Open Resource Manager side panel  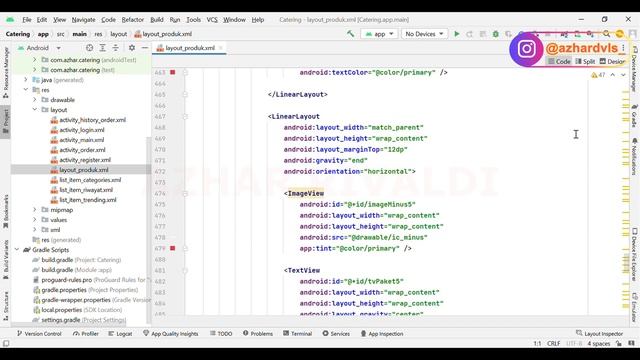click(x=6, y=73)
